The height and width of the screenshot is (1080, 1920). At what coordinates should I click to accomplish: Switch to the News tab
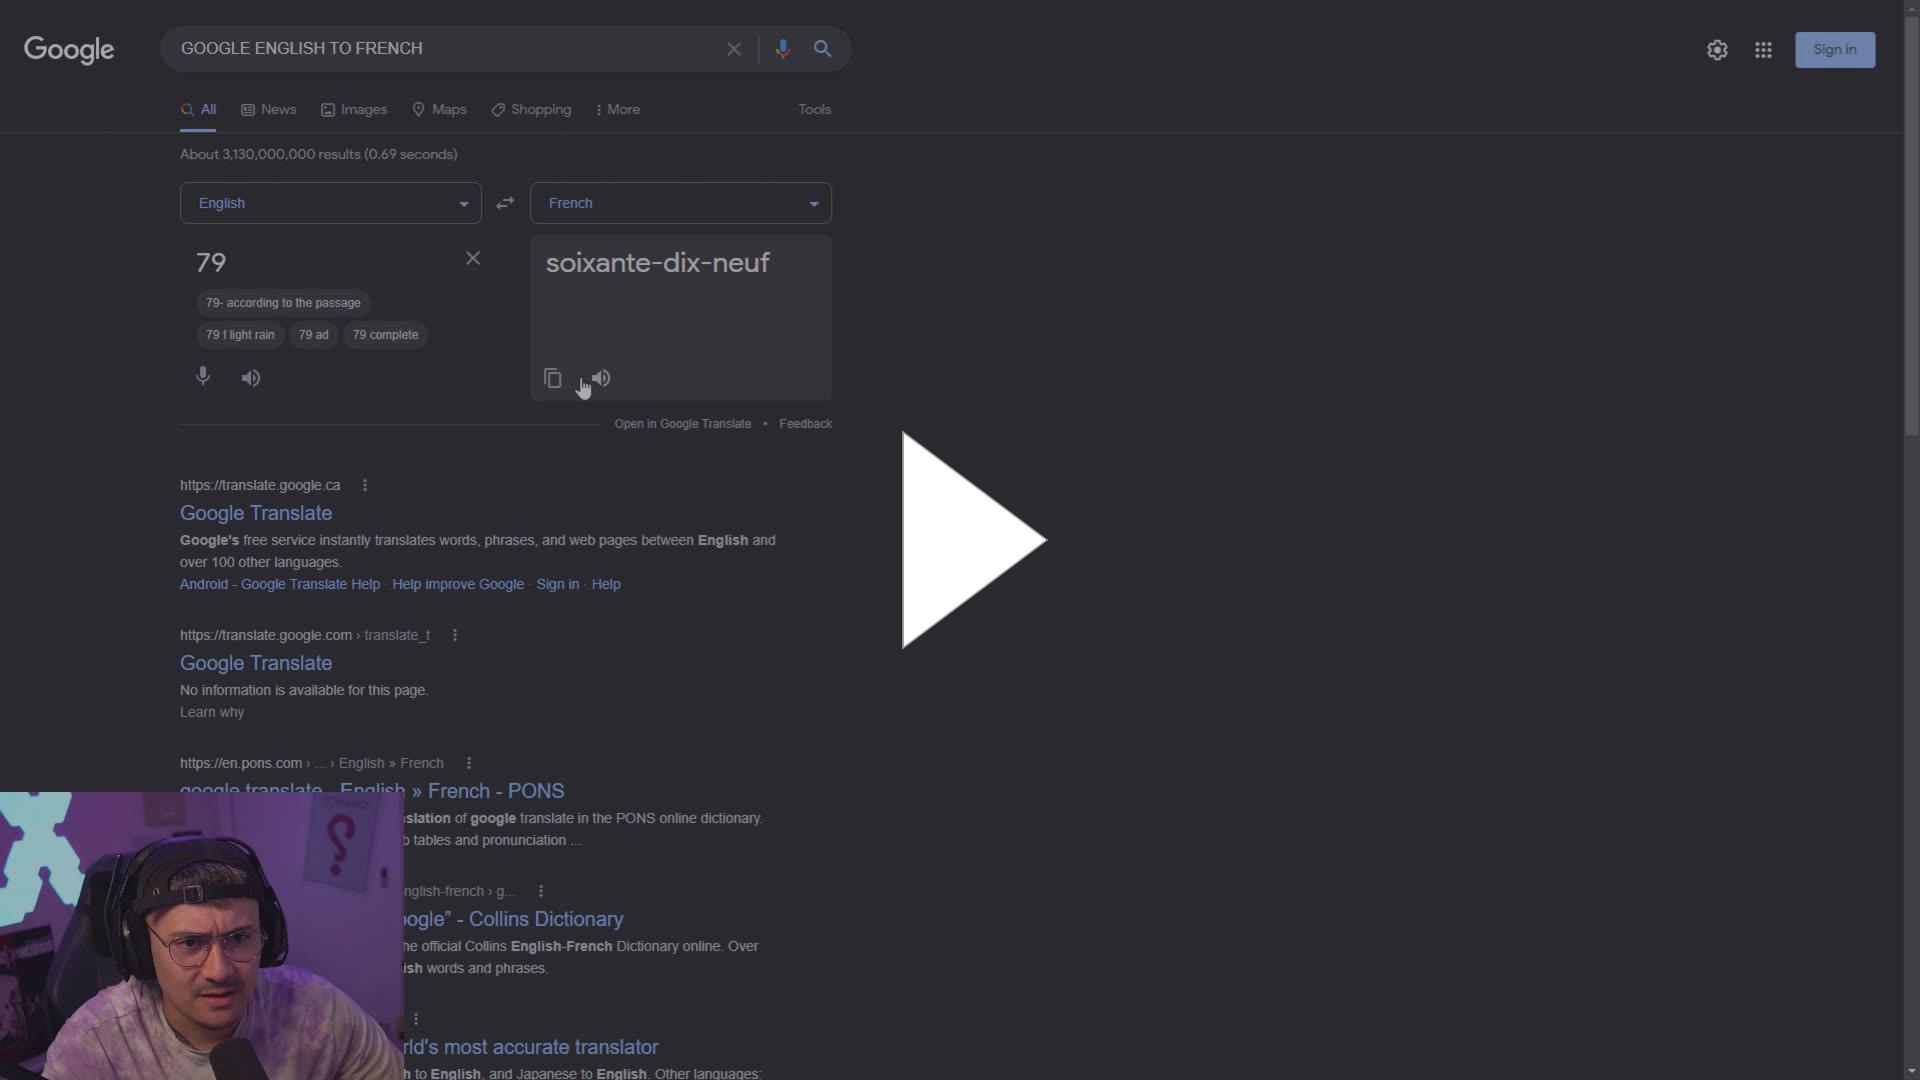pos(267,109)
